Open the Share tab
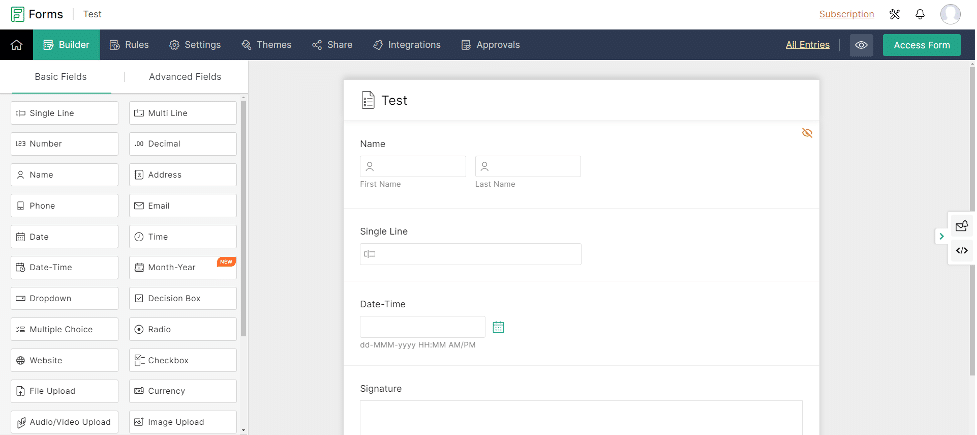This screenshot has width=977, height=435. [332, 45]
